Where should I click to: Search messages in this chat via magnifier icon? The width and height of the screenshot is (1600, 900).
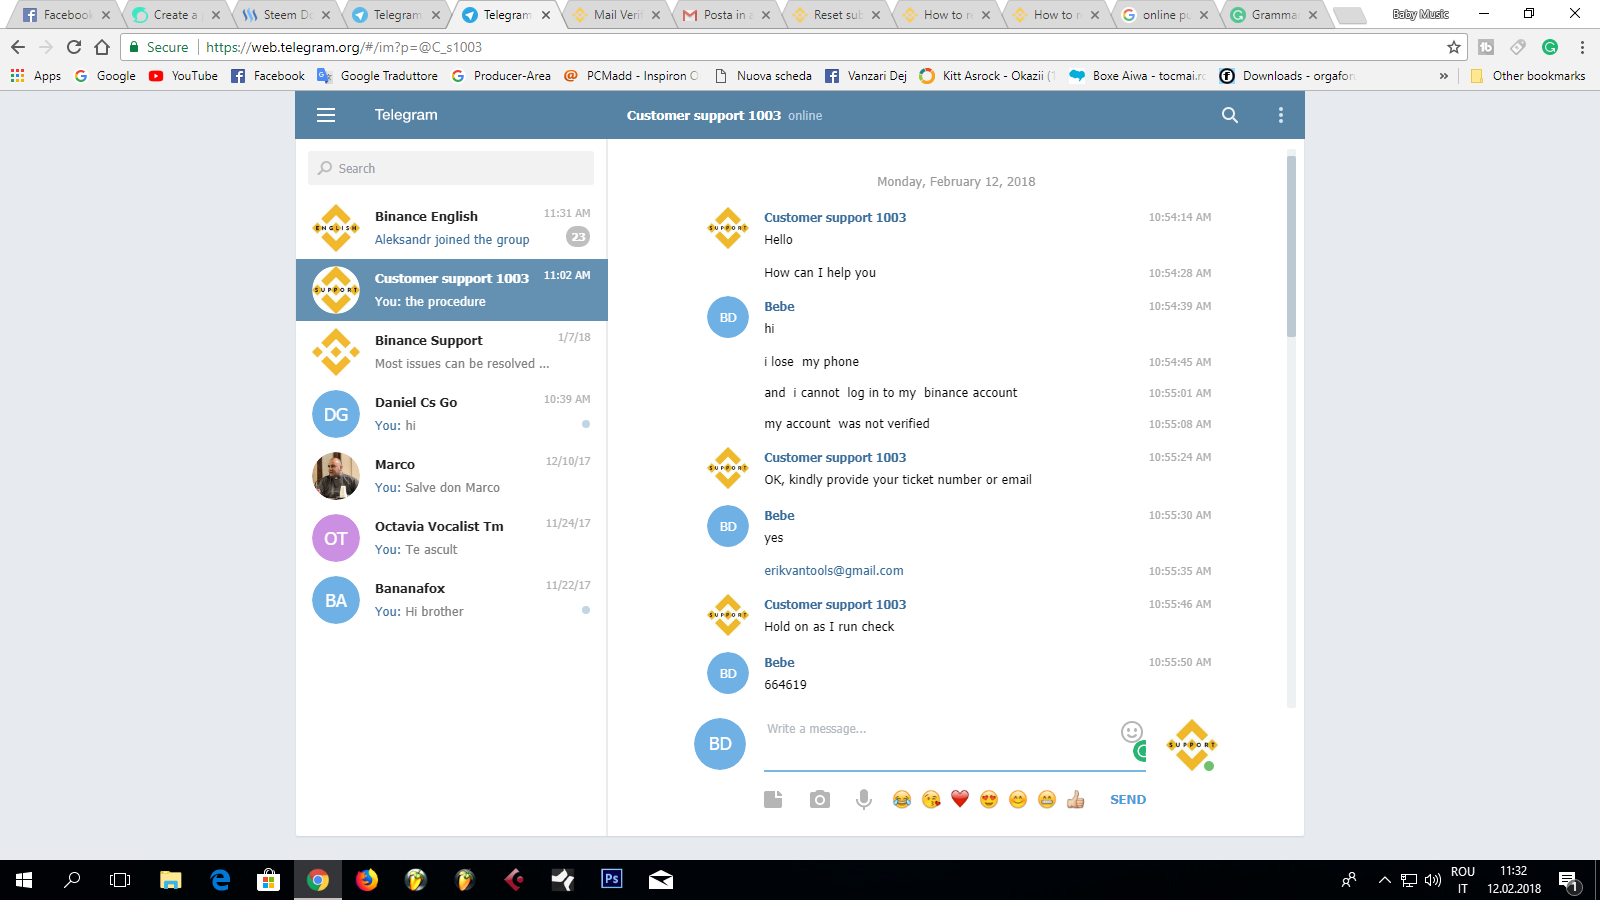1230,115
